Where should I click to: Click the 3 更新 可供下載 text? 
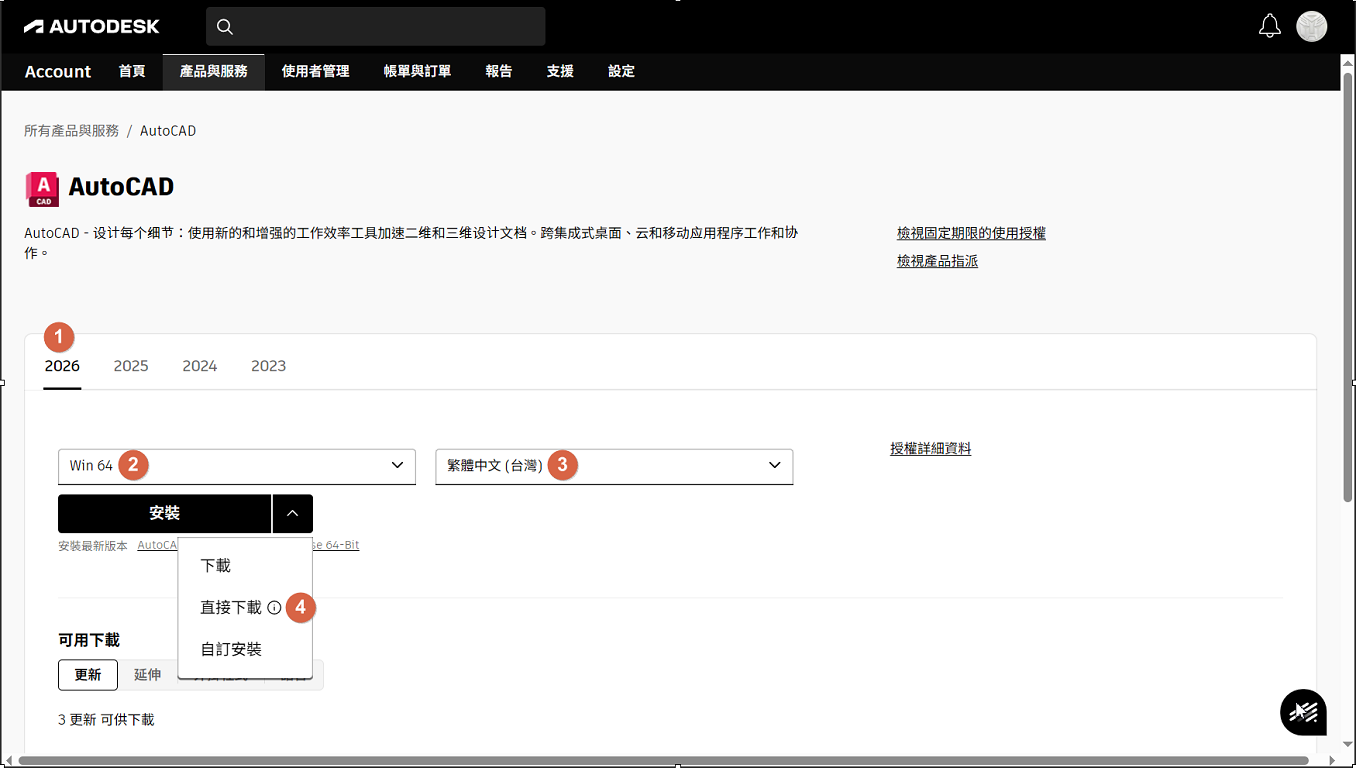pyautogui.click(x=106, y=720)
